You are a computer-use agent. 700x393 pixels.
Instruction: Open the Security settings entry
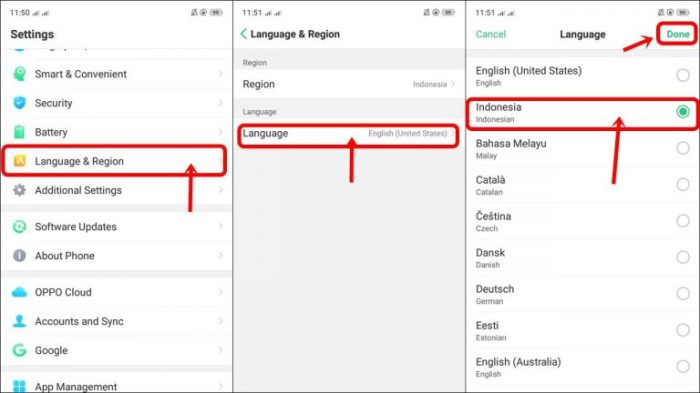[x=116, y=103]
